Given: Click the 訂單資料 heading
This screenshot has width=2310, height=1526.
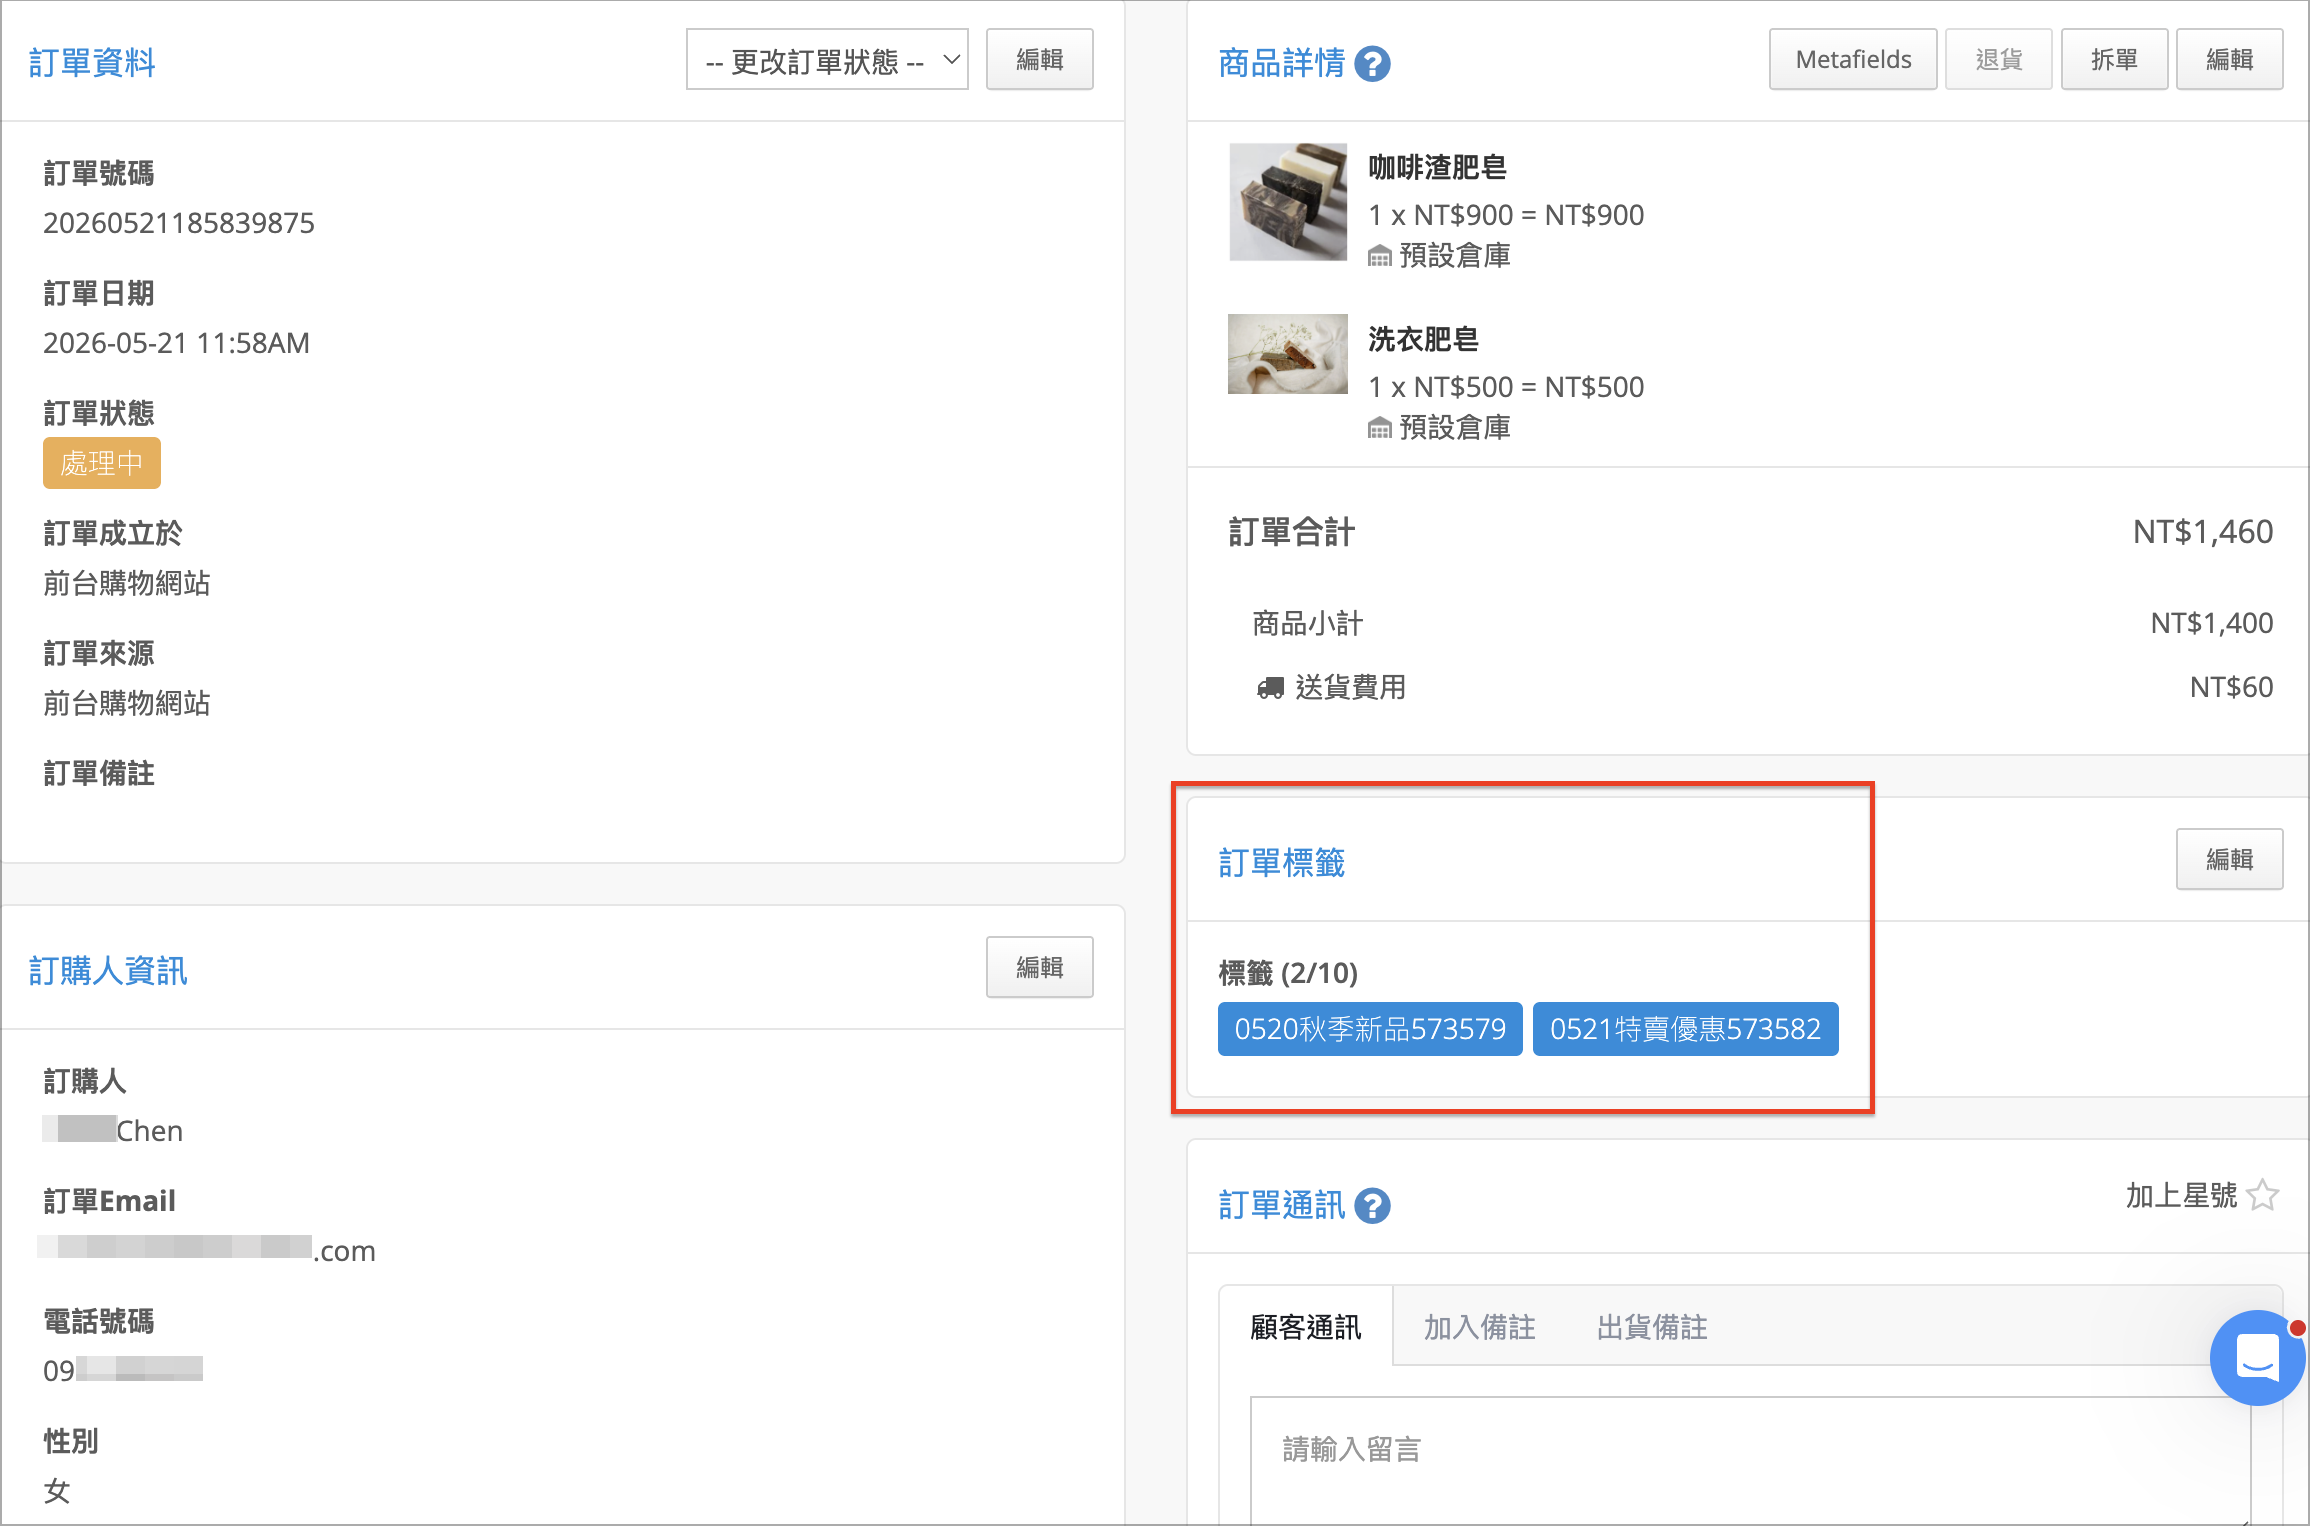Looking at the screenshot, I should (x=92, y=62).
